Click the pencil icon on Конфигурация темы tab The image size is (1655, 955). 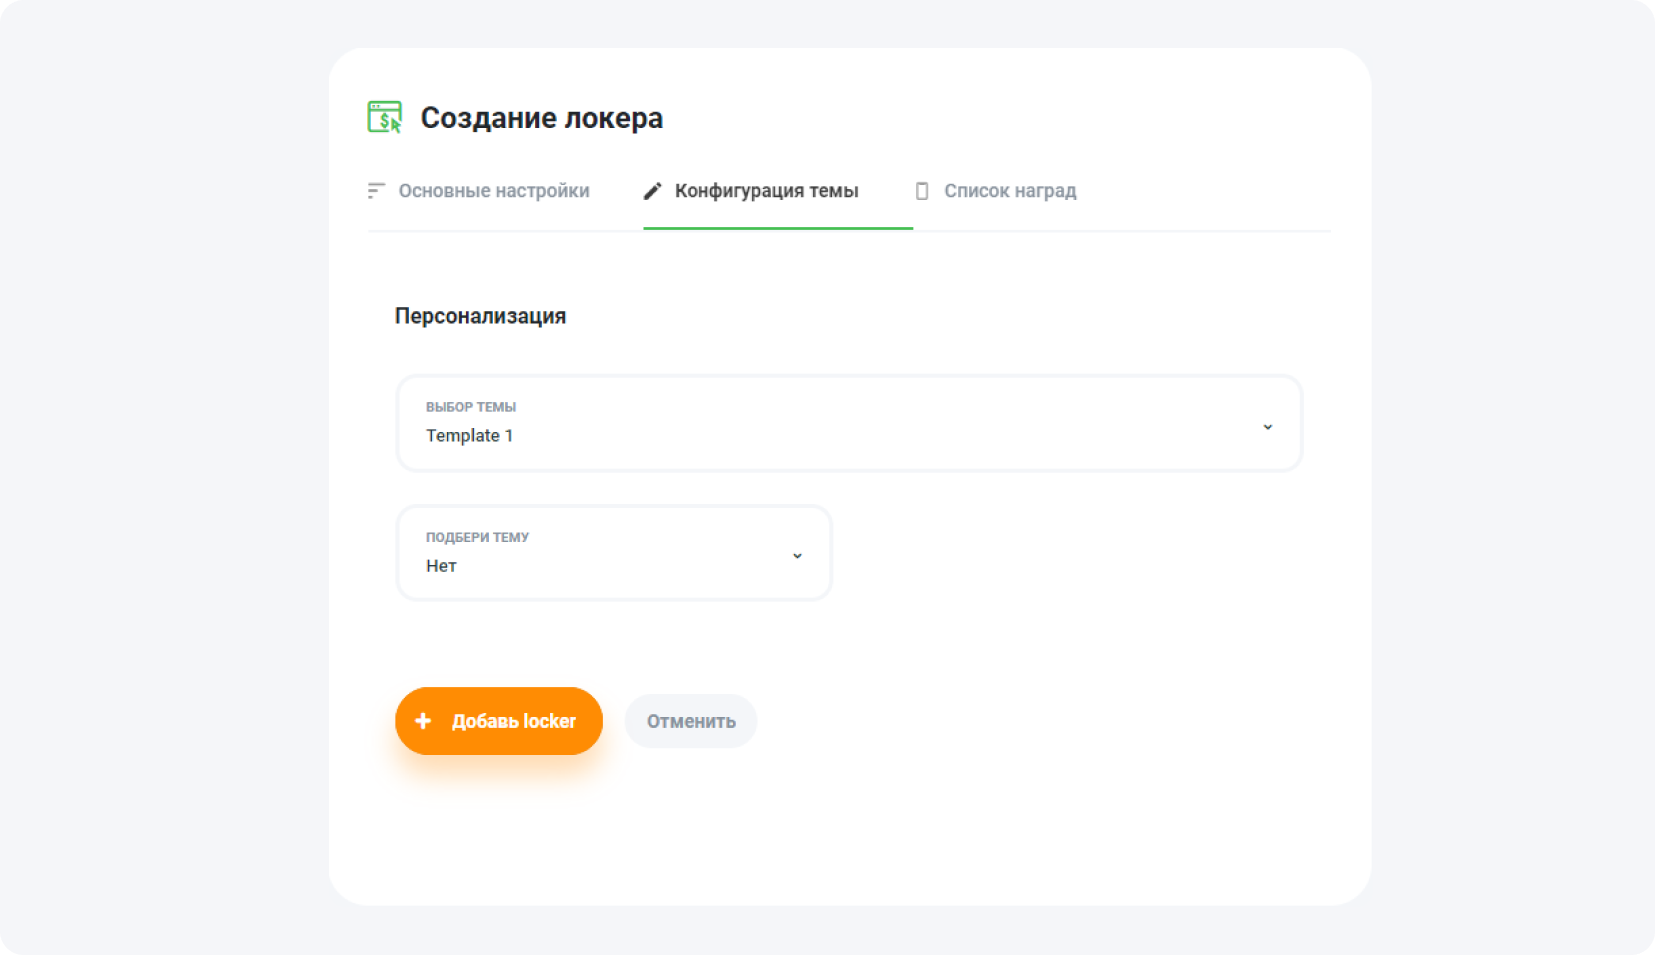tap(652, 190)
